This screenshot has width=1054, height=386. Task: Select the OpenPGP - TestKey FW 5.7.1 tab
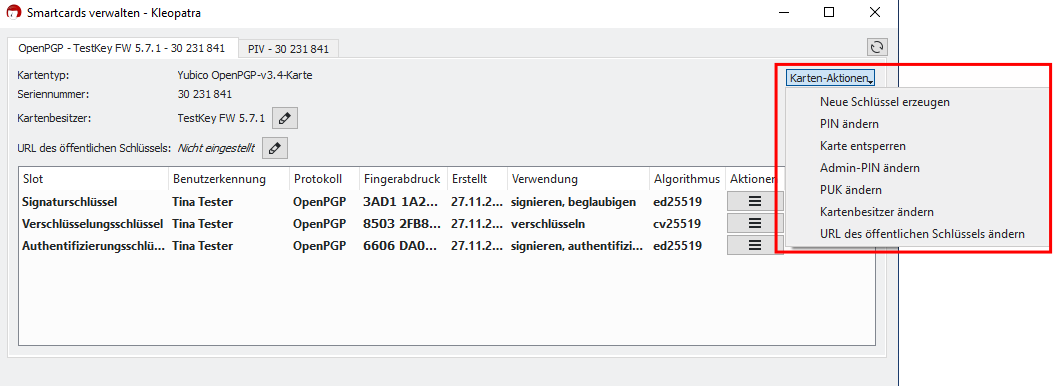tap(122, 48)
